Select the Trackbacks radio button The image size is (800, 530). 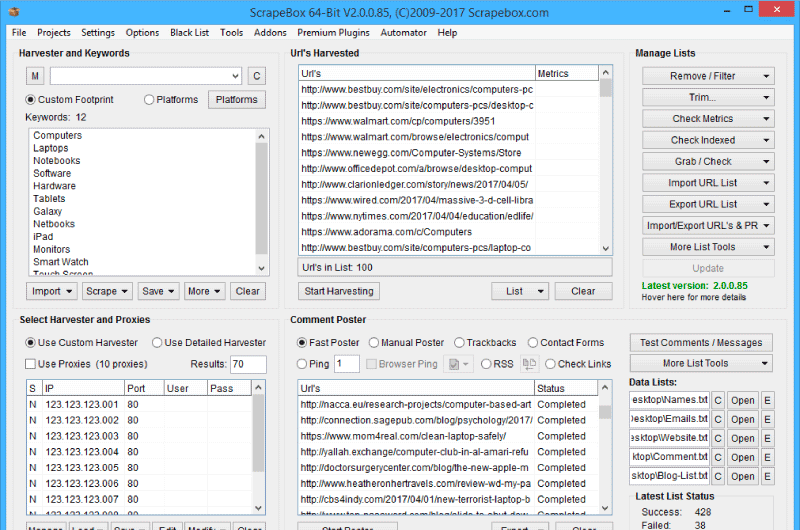coord(459,343)
